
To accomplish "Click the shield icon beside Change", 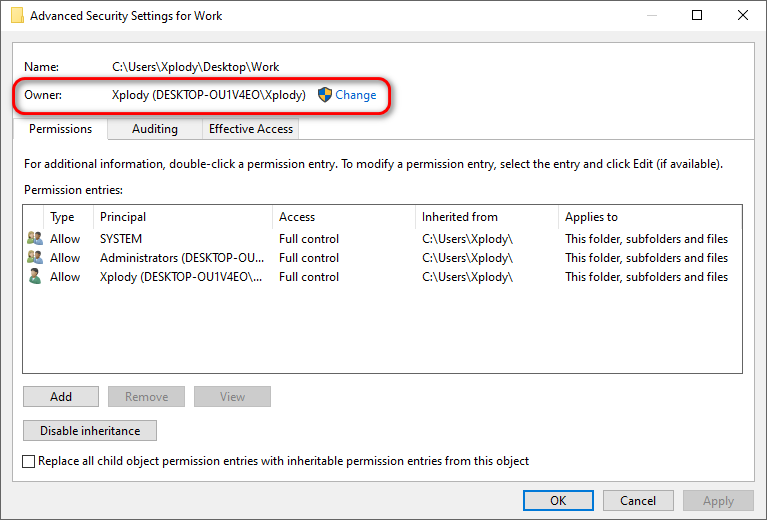I will (x=325, y=95).
